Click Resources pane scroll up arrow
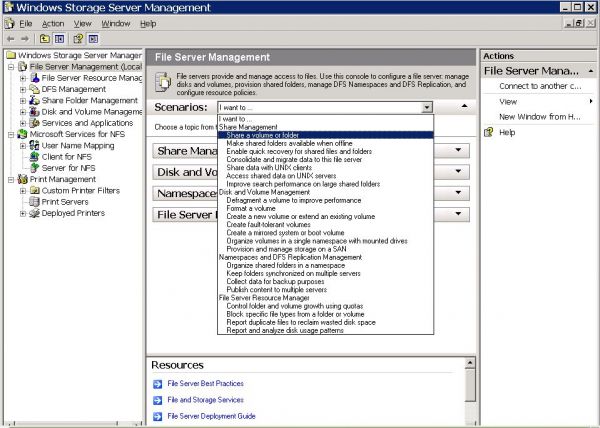 point(470,362)
